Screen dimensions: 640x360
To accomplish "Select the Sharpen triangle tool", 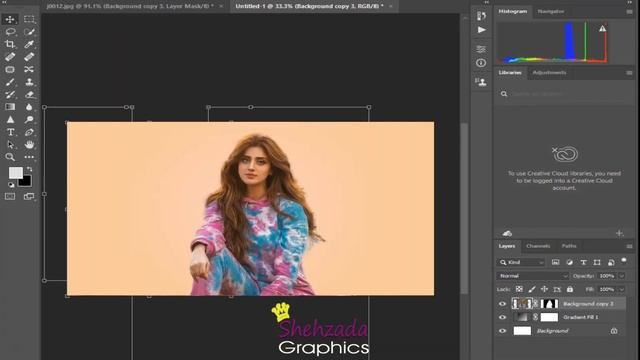I will point(10,120).
